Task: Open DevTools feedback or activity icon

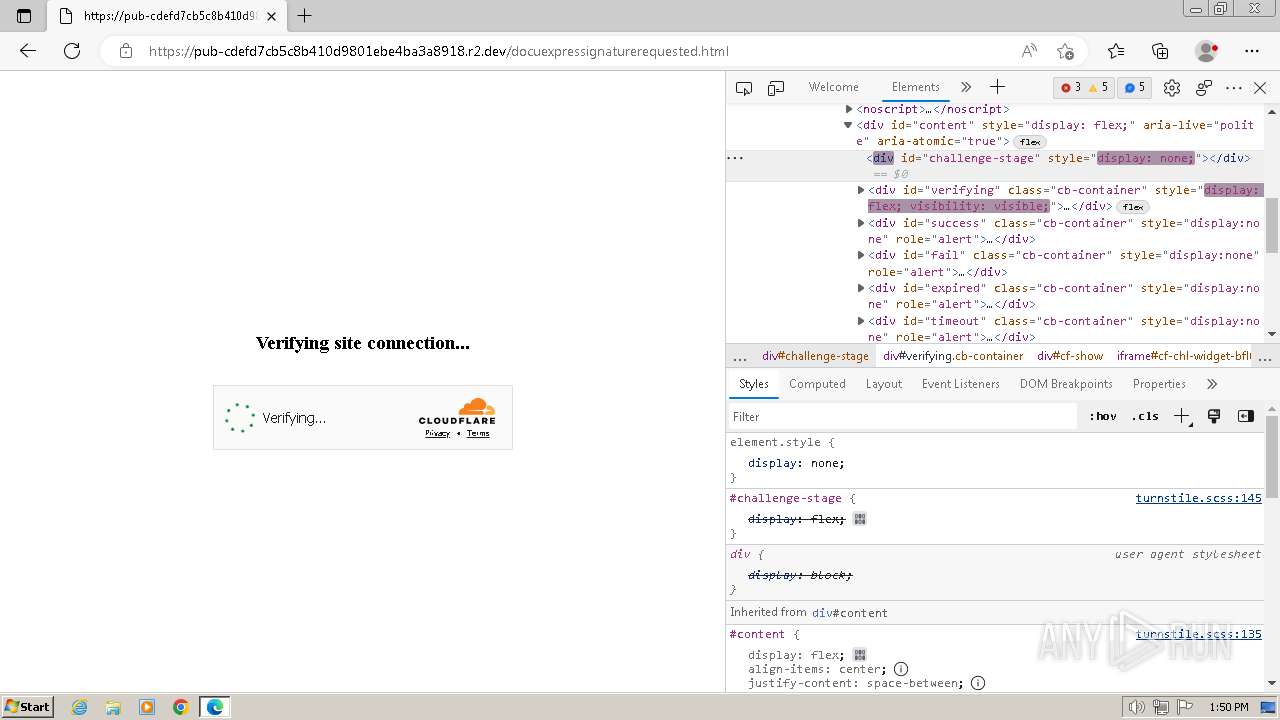Action: click(x=1204, y=88)
